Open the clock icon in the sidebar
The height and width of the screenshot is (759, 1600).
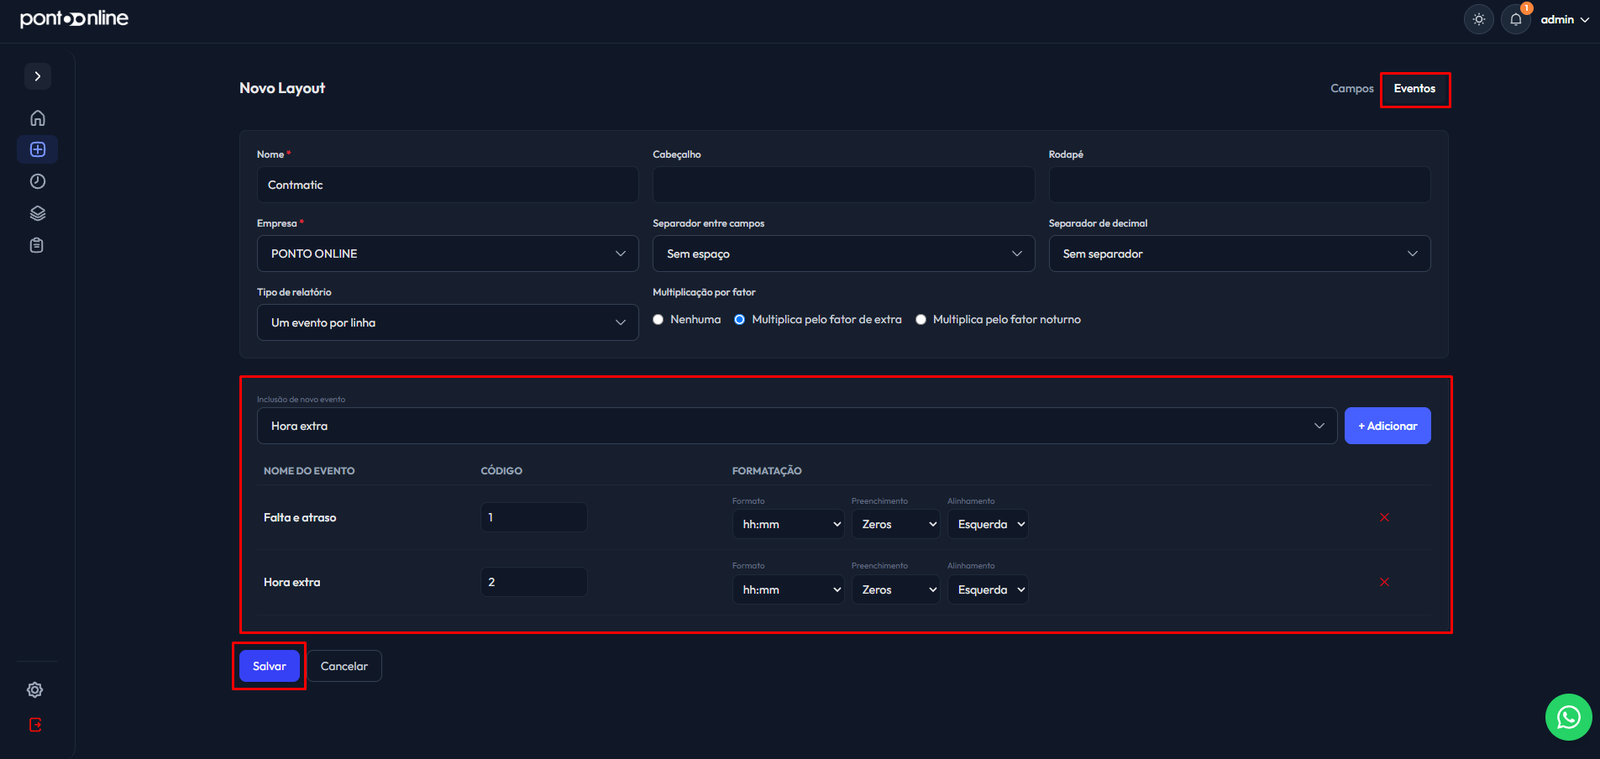point(37,181)
